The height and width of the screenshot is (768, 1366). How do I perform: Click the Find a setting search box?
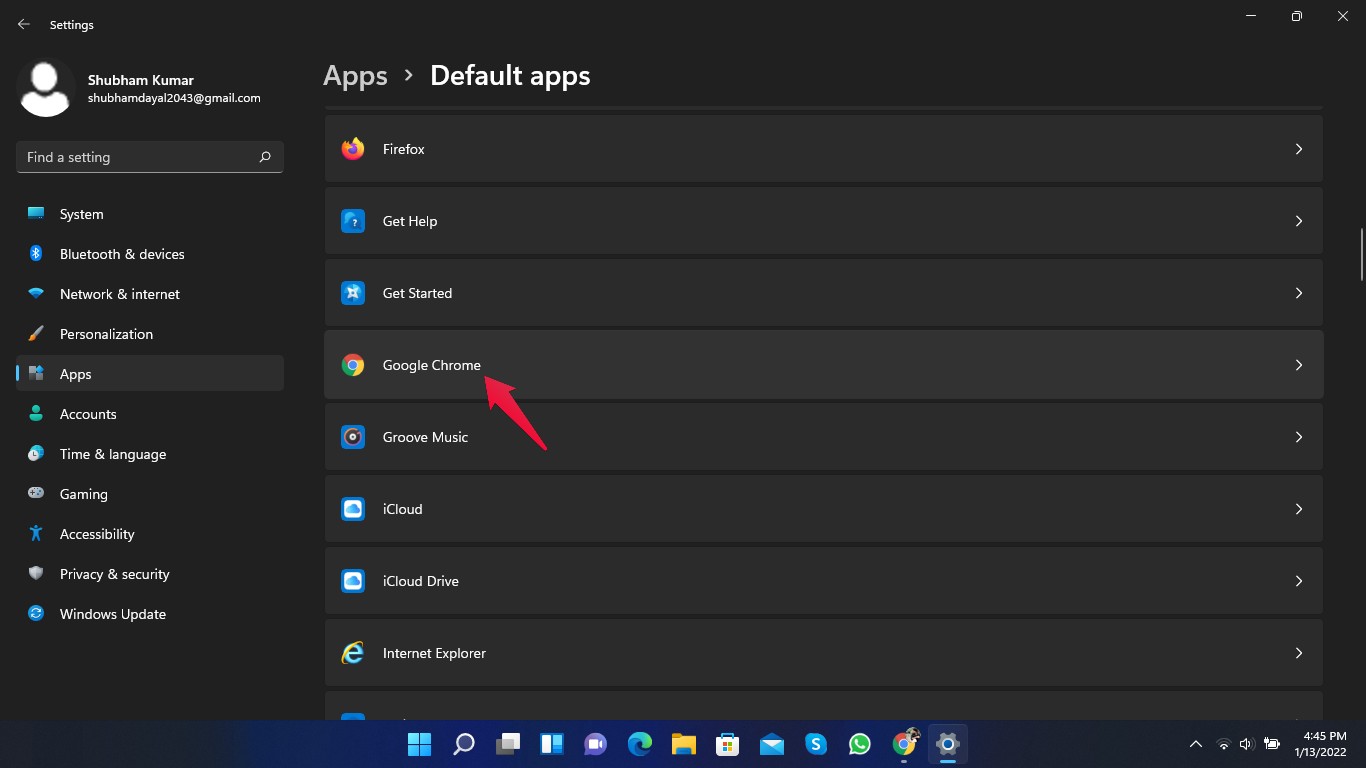(140, 157)
